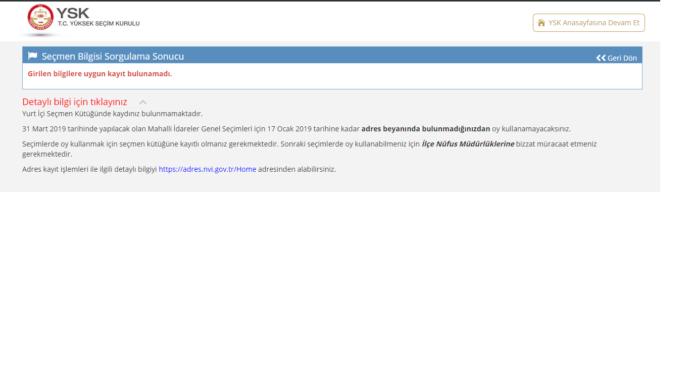This screenshot has height=388, width=690.
Task: Expand Detaylı bilgi için tıklayınız section
Action: pos(74,102)
